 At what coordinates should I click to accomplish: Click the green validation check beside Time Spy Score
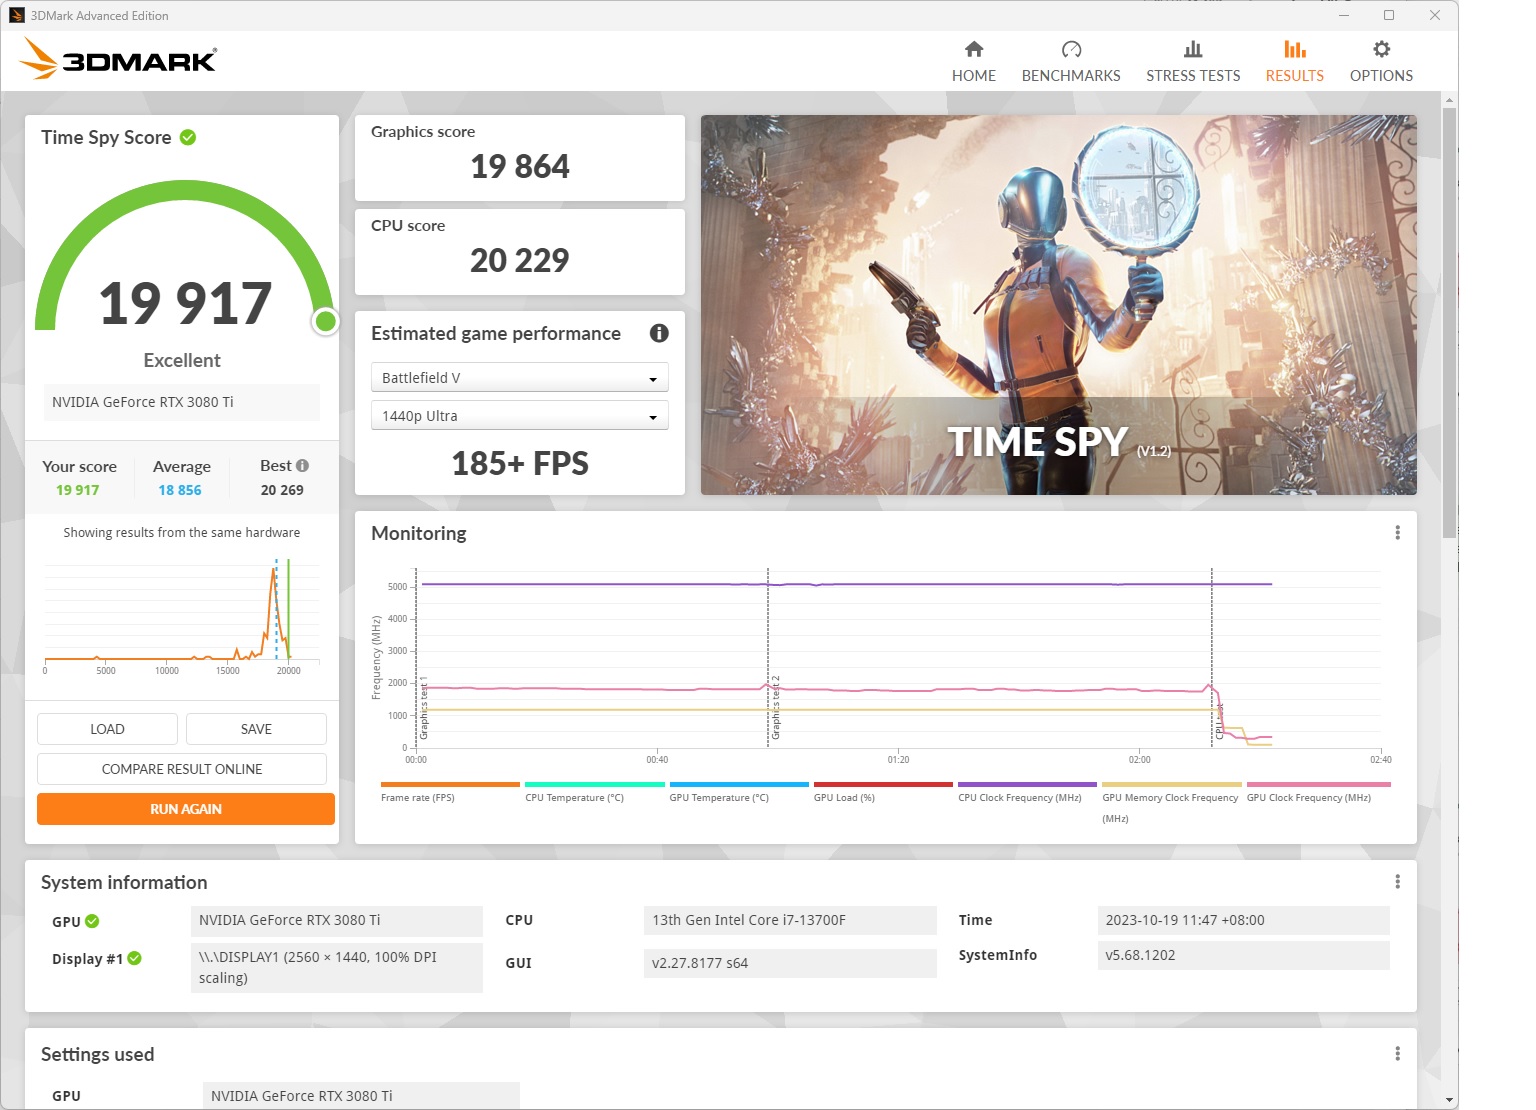pos(188,137)
